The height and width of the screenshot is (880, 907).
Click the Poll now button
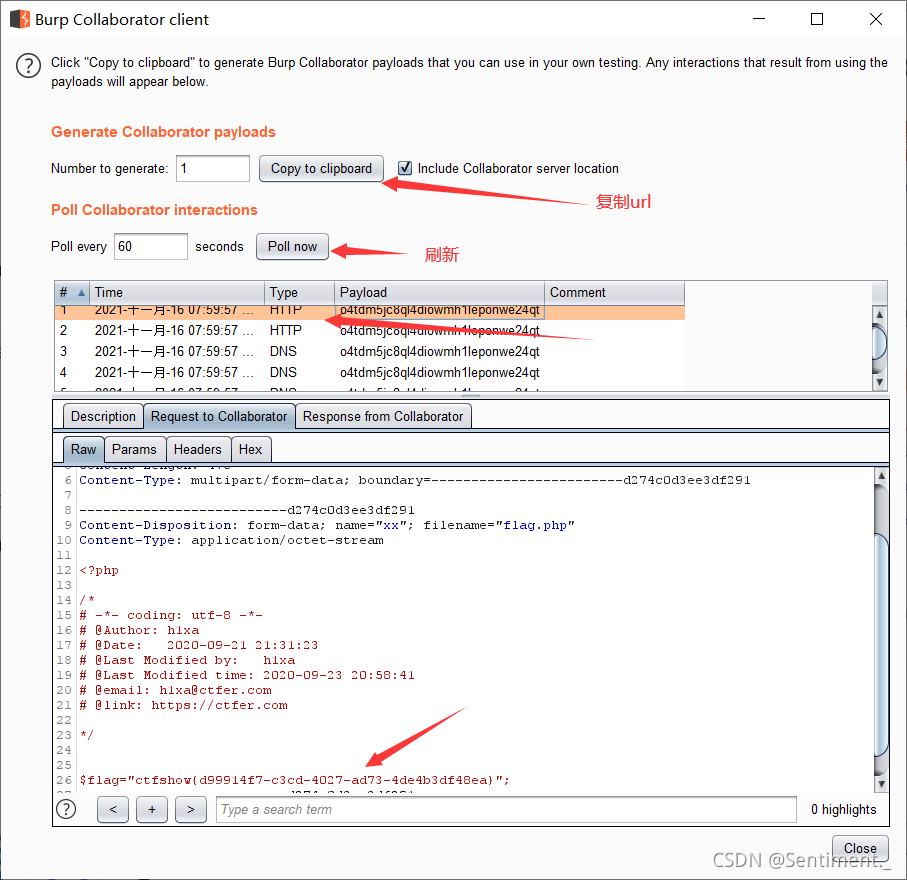(292, 246)
